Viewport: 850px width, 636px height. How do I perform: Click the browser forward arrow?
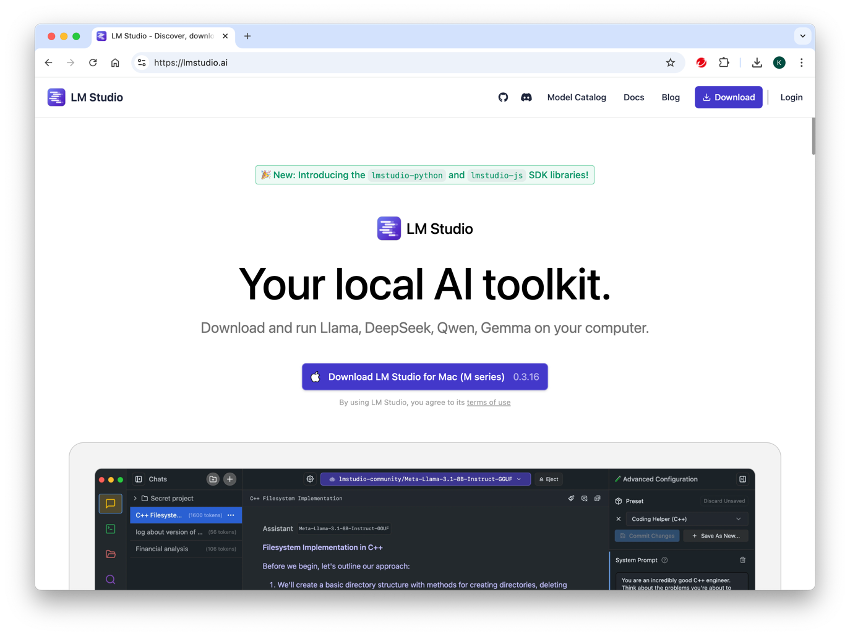pyautogui.click(x=70, y=63)
